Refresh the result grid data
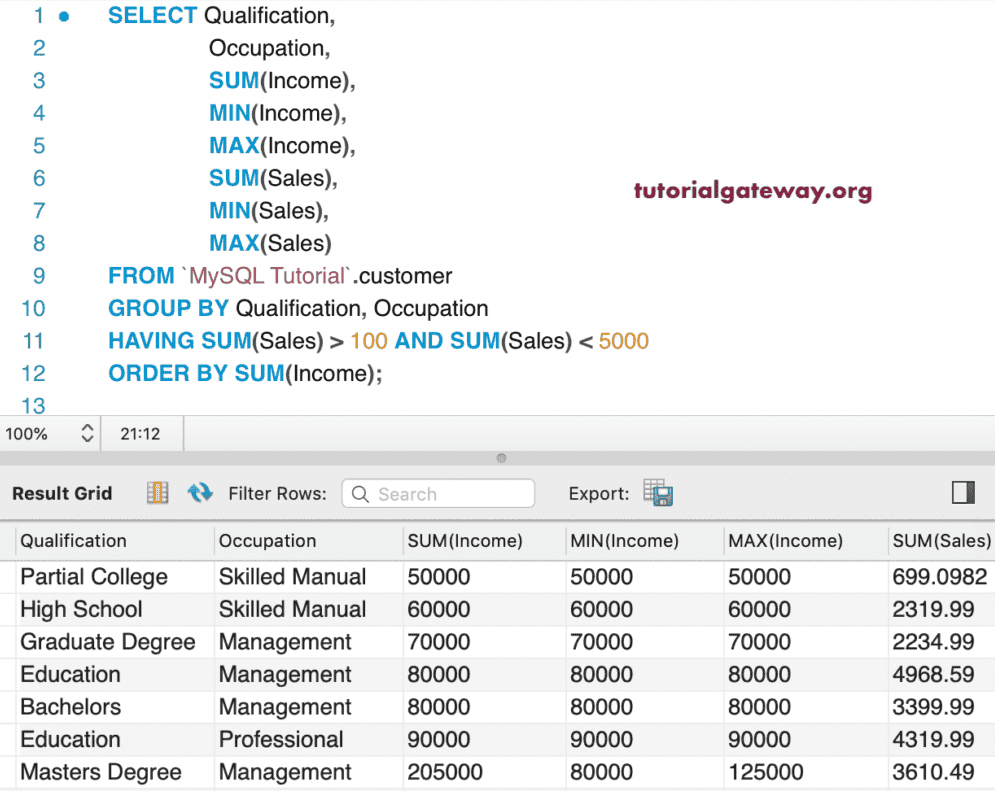The height and width of the screenshot is (791, 995). coord(200,493)
